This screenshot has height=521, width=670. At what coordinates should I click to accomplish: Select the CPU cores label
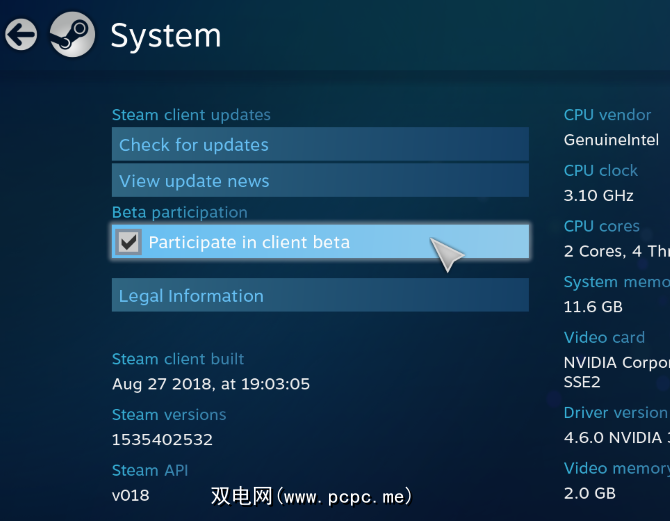[601, 226]
